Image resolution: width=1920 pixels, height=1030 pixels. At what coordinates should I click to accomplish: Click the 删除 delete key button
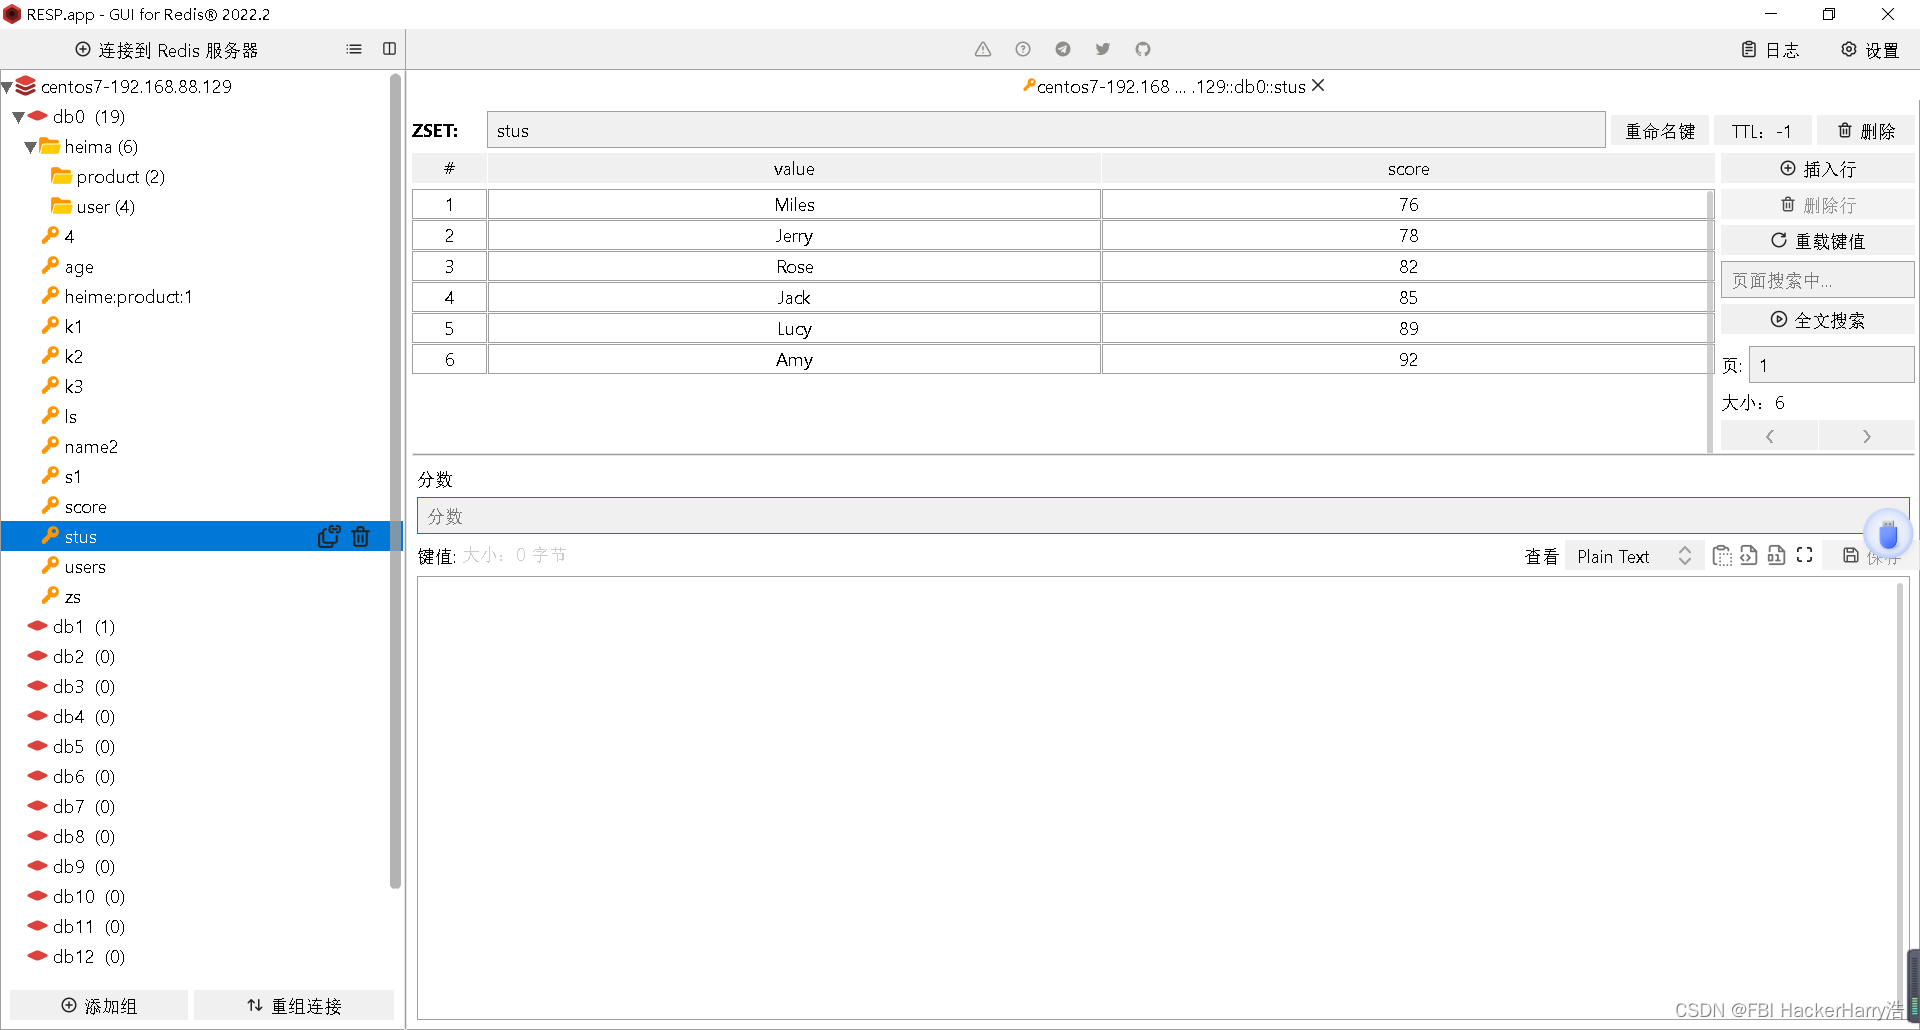[x=1866, y=131]
